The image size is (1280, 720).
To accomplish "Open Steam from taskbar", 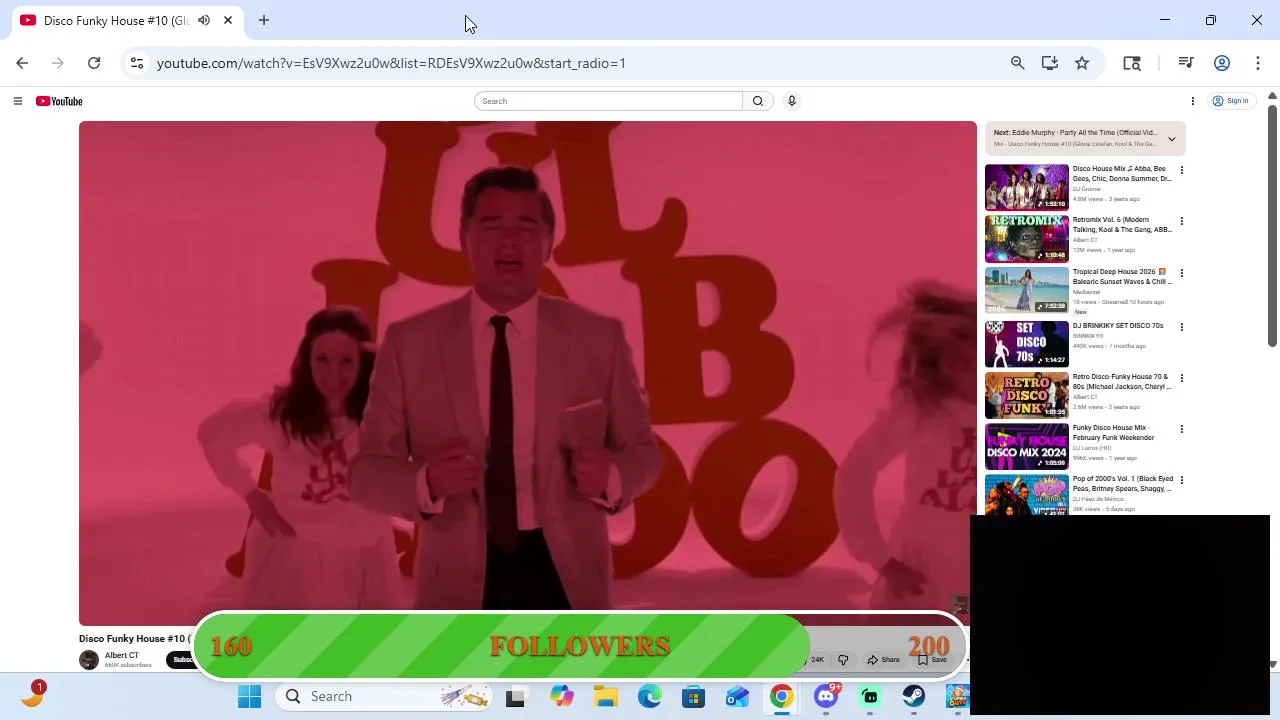I will tap(914, 696).
